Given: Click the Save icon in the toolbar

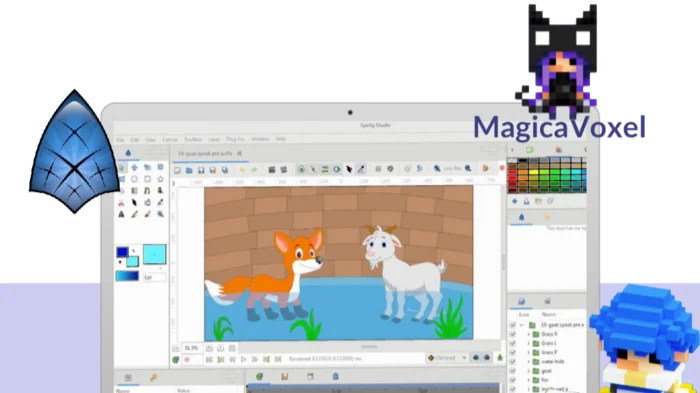Looking at the screenshot, I should pyautogui.click(x=201, y=170).
